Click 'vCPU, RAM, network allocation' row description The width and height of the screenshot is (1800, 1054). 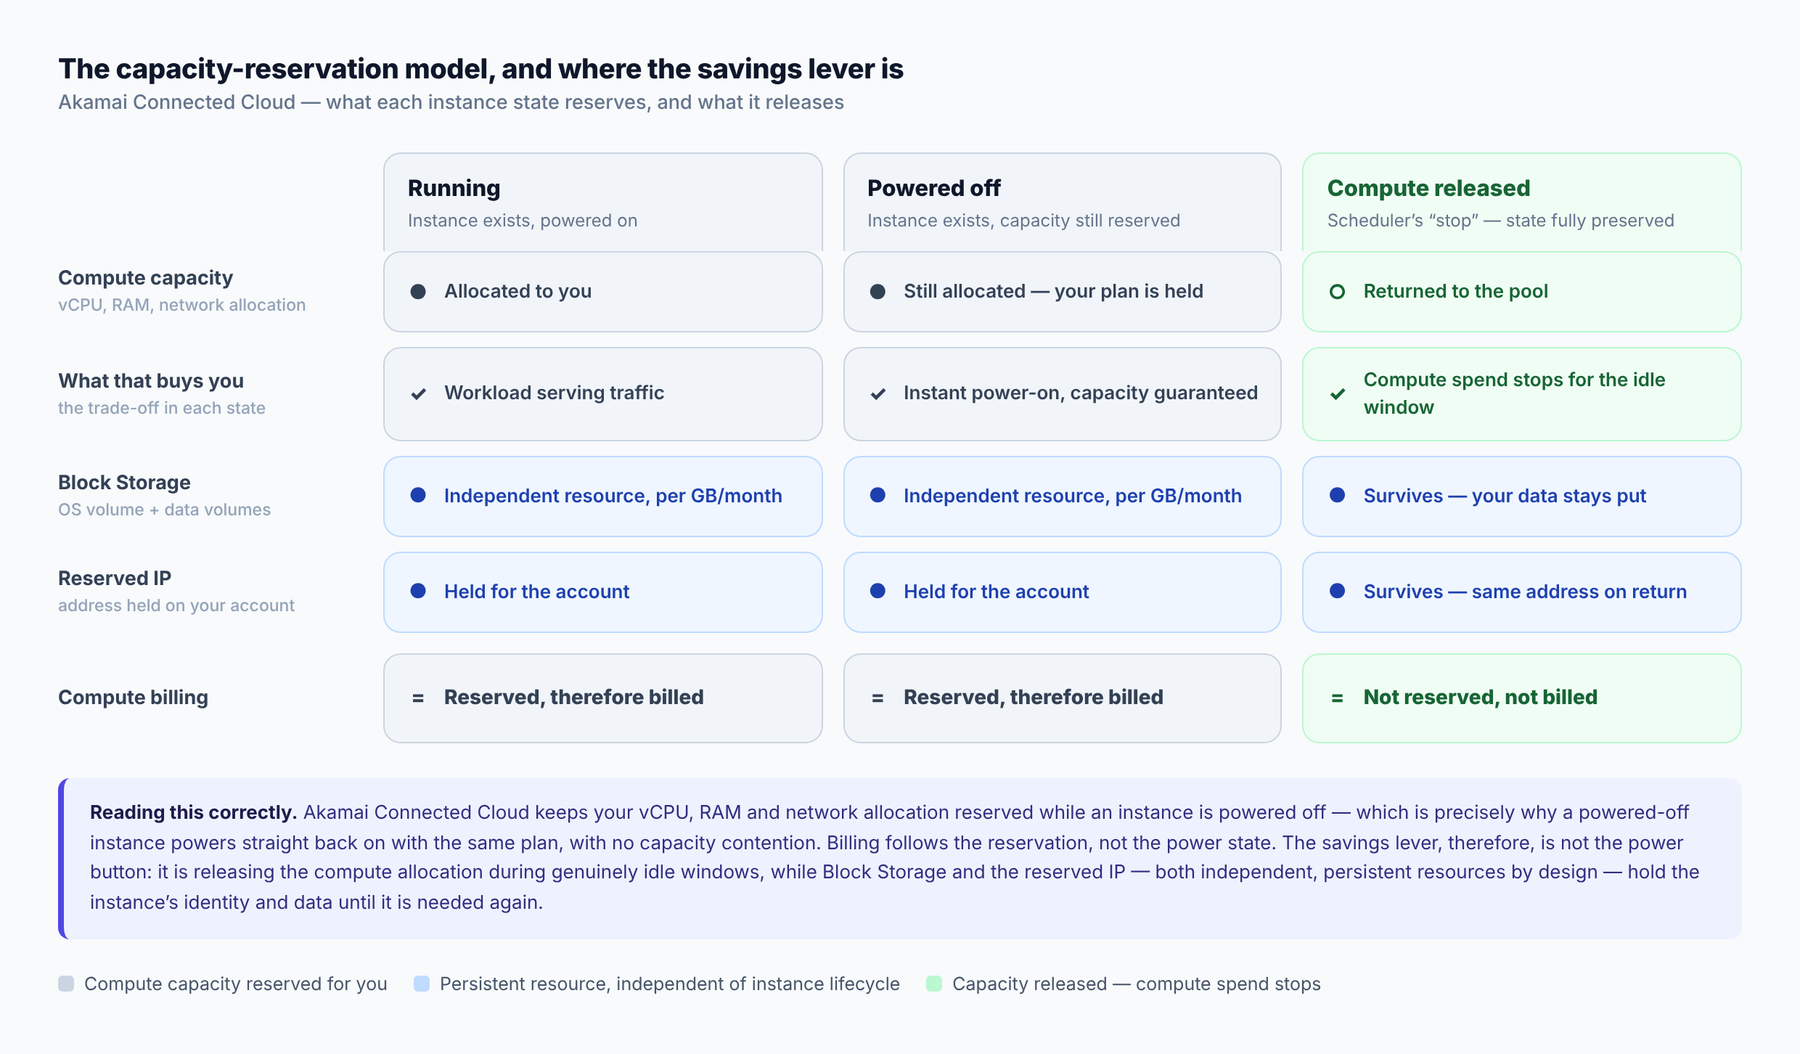[x=182, y=306]
